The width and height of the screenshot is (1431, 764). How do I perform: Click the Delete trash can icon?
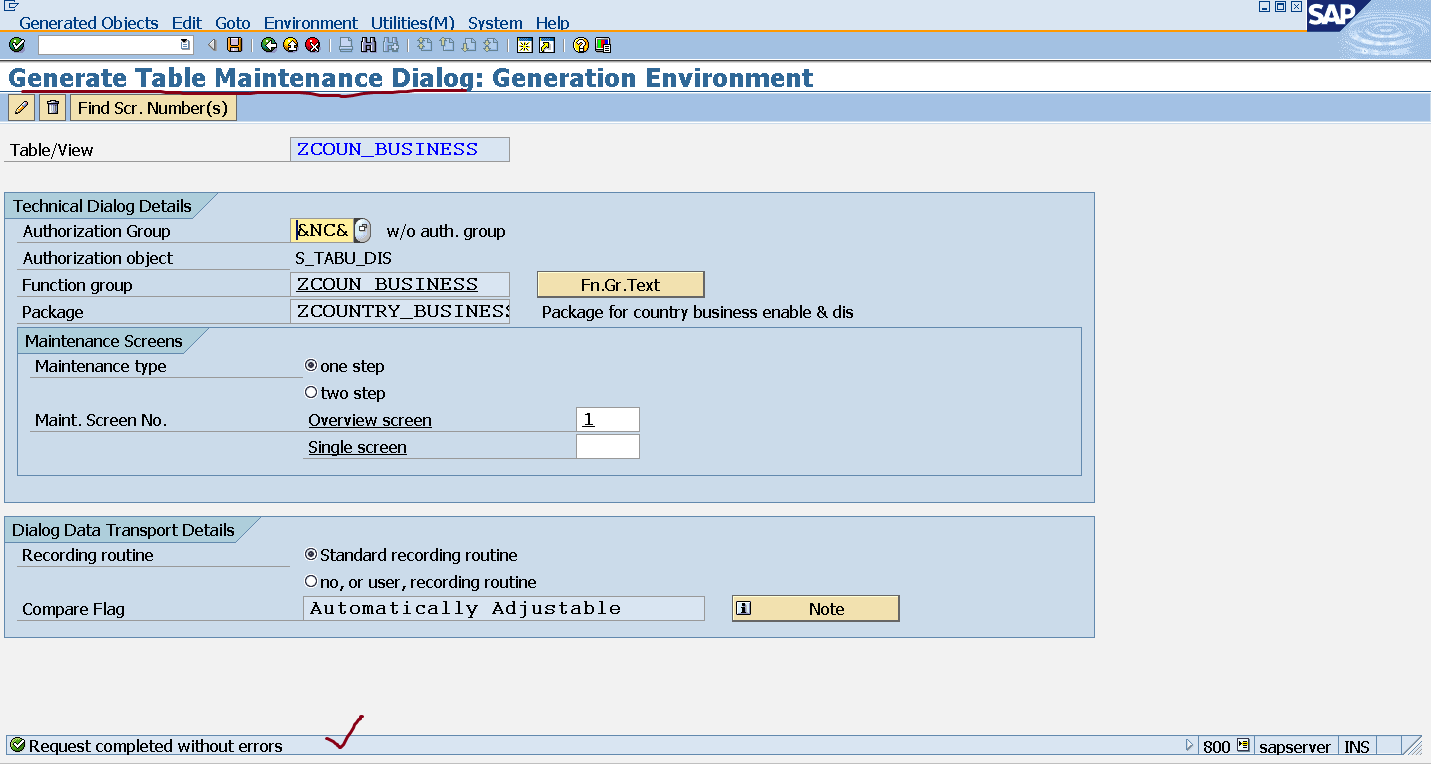[x=52, y=107]
